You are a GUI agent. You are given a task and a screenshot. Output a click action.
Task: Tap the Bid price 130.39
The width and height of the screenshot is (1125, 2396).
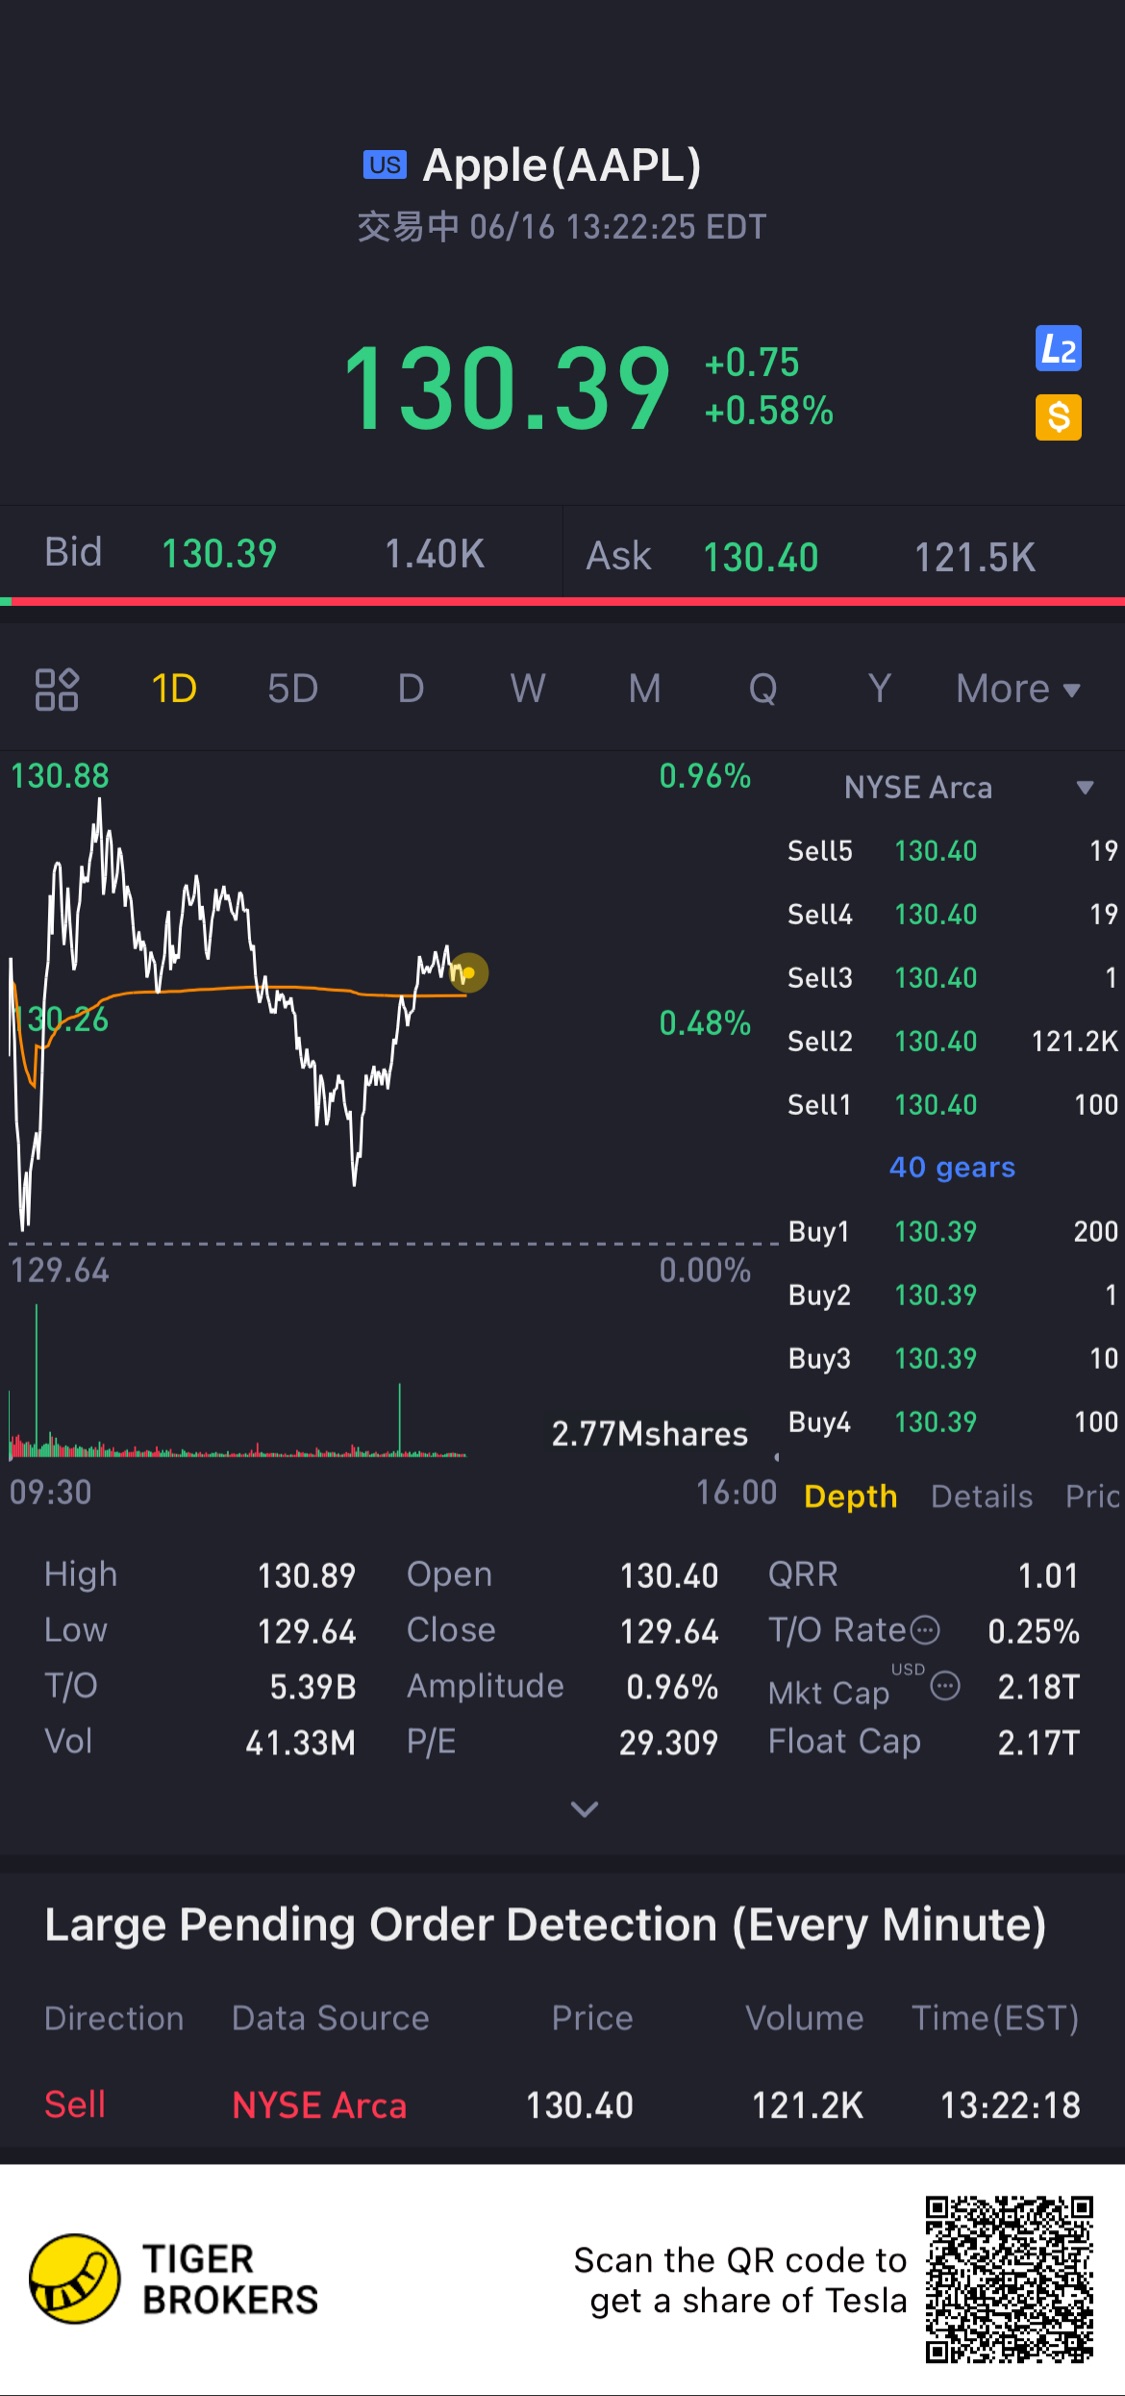[x=219, y=554]
